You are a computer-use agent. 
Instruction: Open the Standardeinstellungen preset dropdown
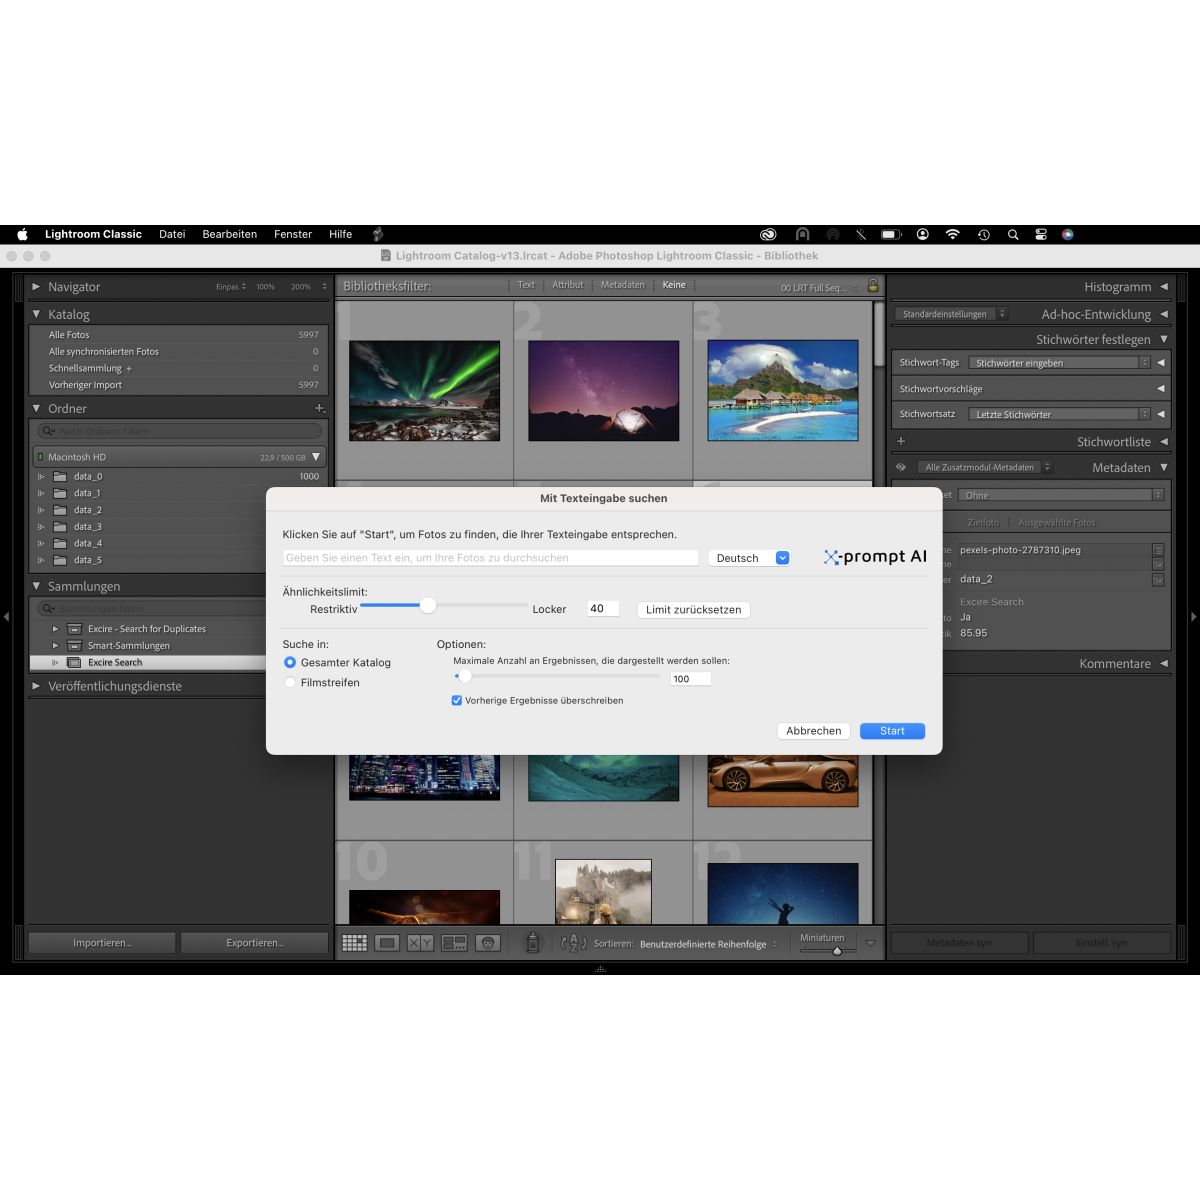coord(951,314)
